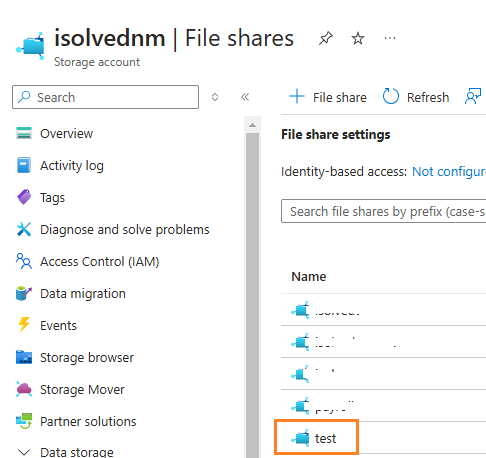This screenshot has width=486, height=458.
Task: Click the Overview icon
Action: 24,133
